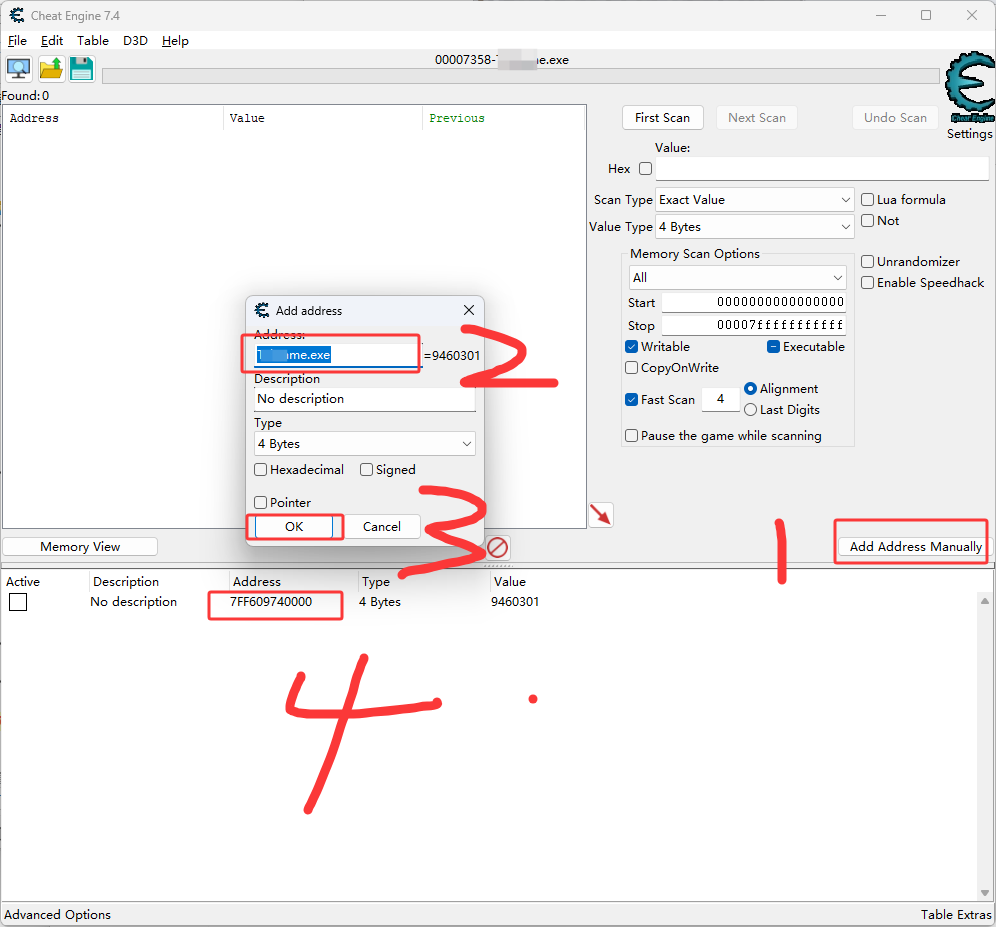Click address table scrollbar down arrow
Viewport: 996px width, 927px height.
985,893
